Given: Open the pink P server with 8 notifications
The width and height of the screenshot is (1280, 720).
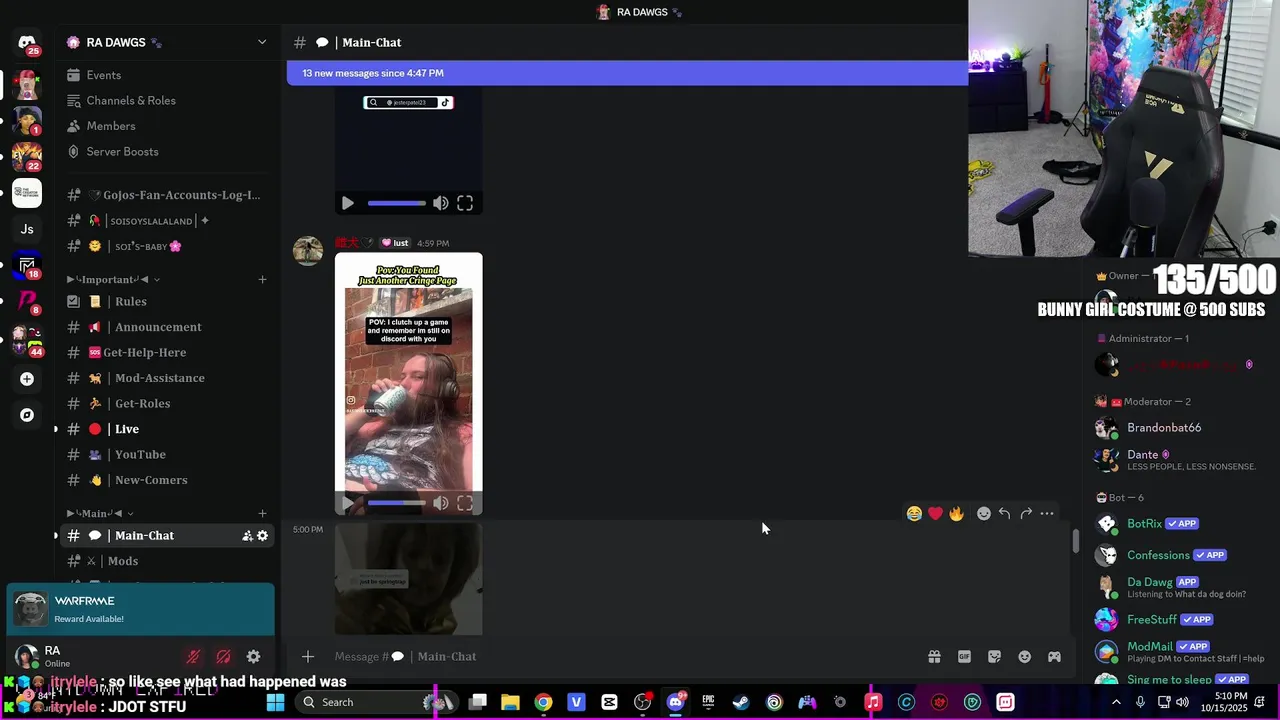Looking at the screenshot, I should [27, 301].
